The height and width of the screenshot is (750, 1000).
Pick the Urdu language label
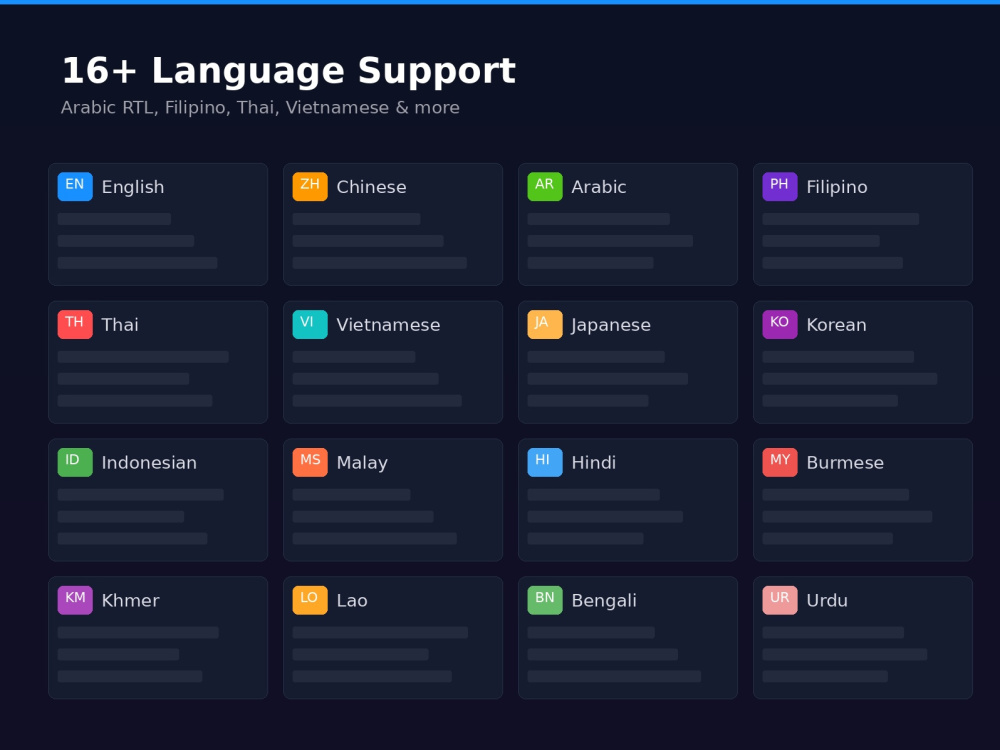pos(827,601)
